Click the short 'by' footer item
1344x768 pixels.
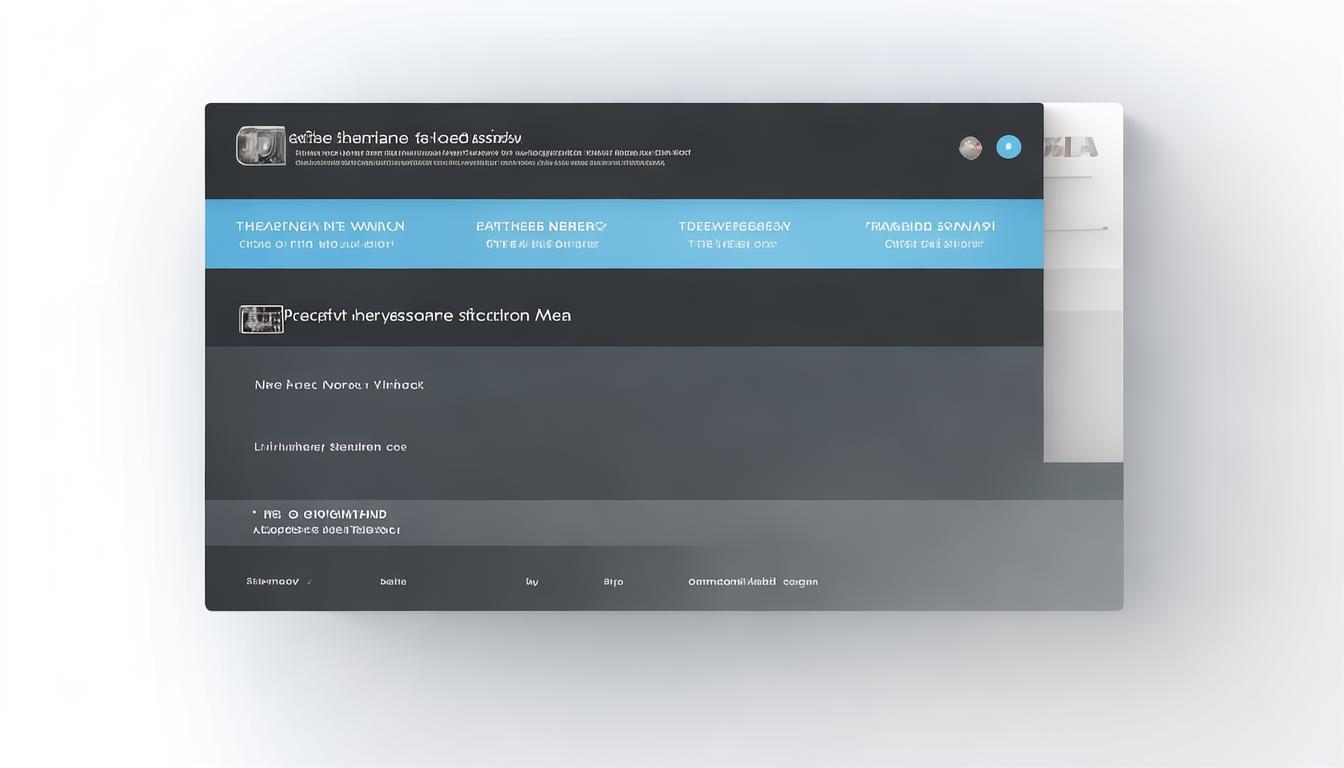coord(532,581)
